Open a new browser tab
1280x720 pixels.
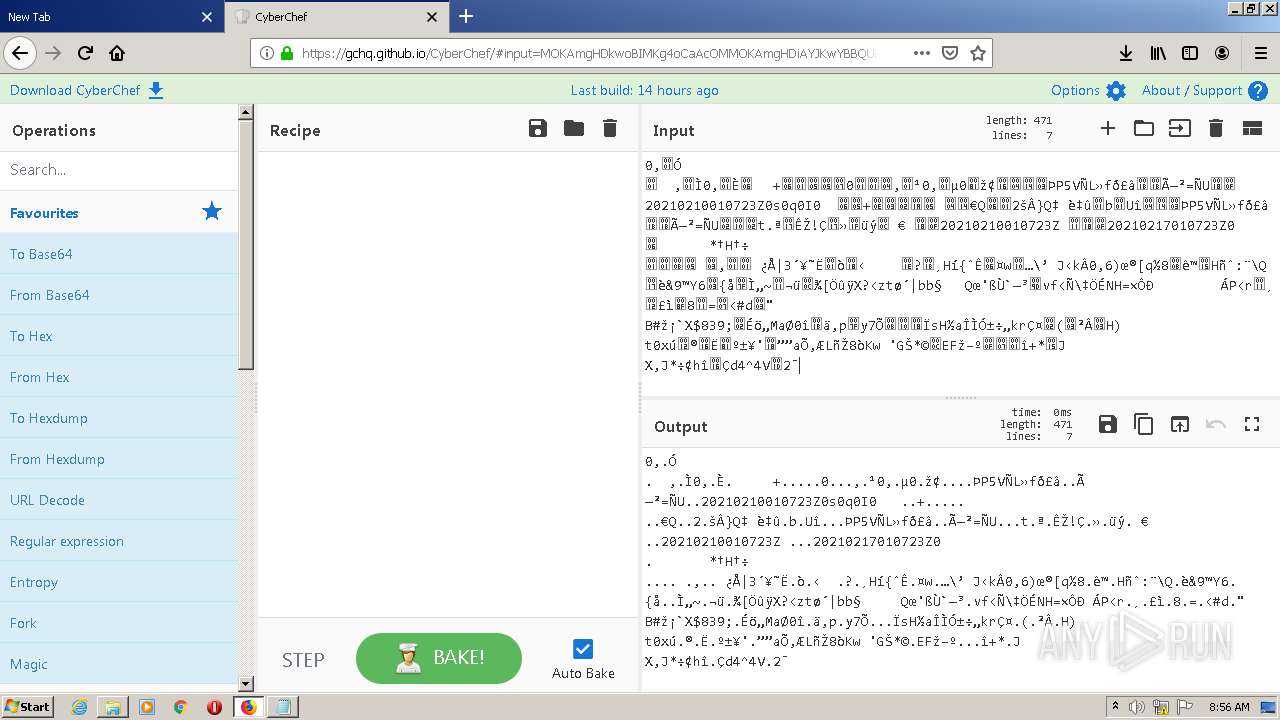(x=466, y=16)
